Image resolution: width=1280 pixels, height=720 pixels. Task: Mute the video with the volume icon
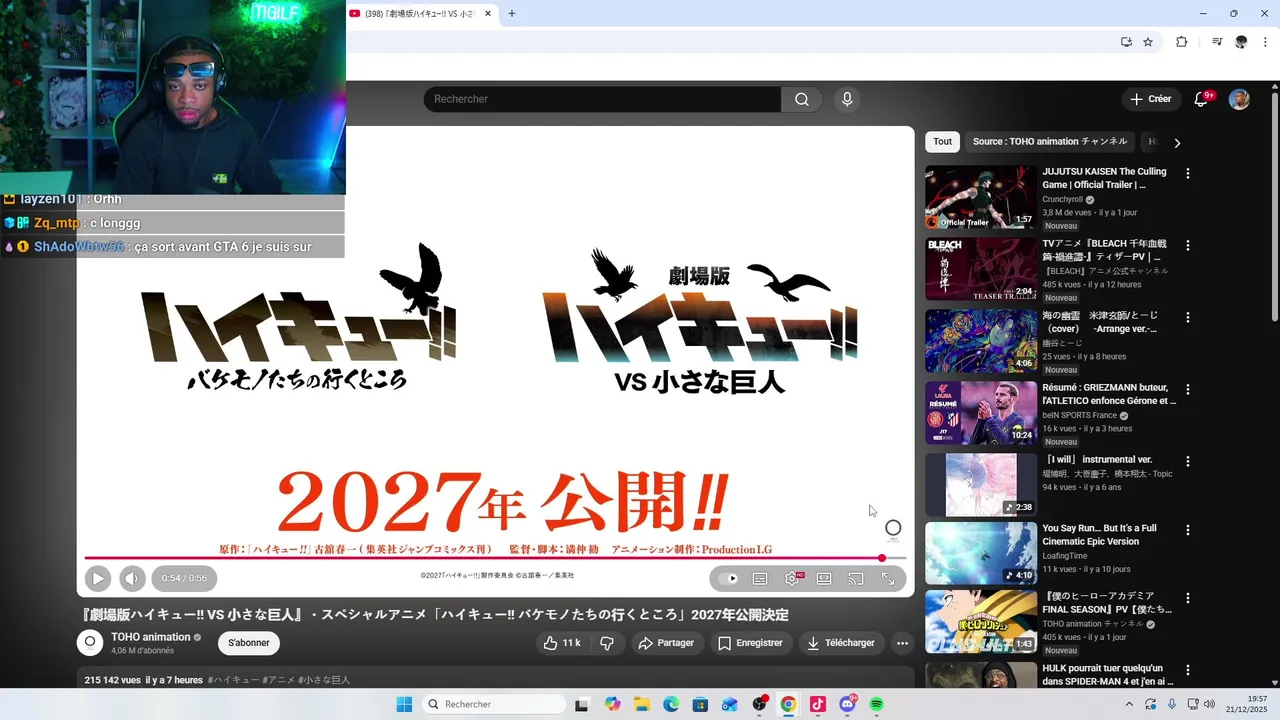pyautogui.click(x=132, y=578)
